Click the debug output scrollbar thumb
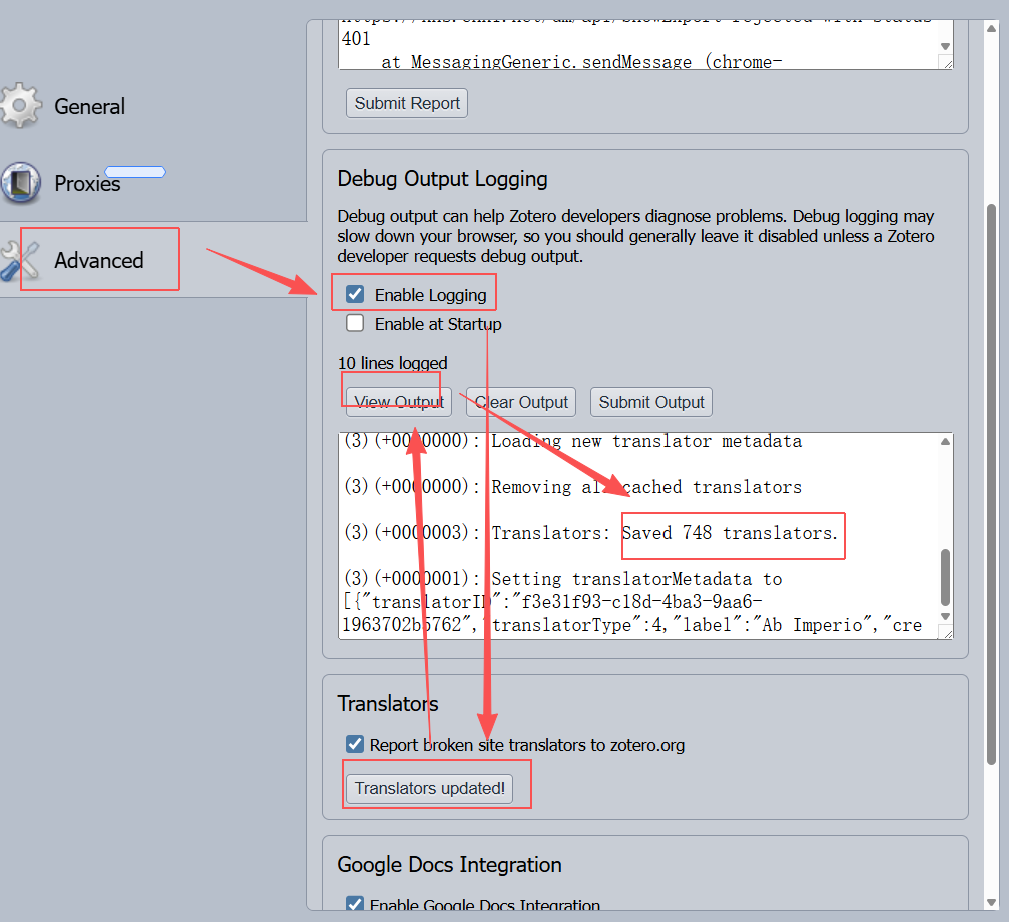This screenshot has height=922, width=1009. pyautogui.click(x=945, y=577)
